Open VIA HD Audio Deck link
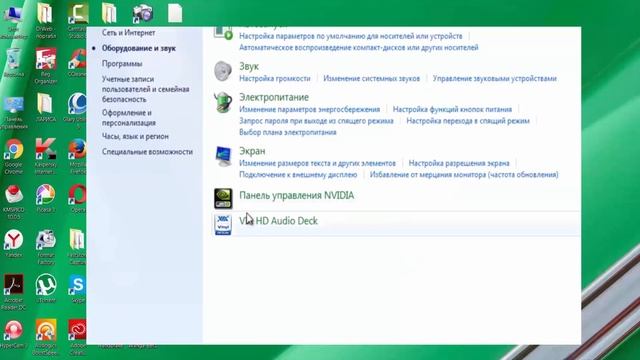Image resolution: width=640 pixels, height=360 pixels. coord(278,221)
